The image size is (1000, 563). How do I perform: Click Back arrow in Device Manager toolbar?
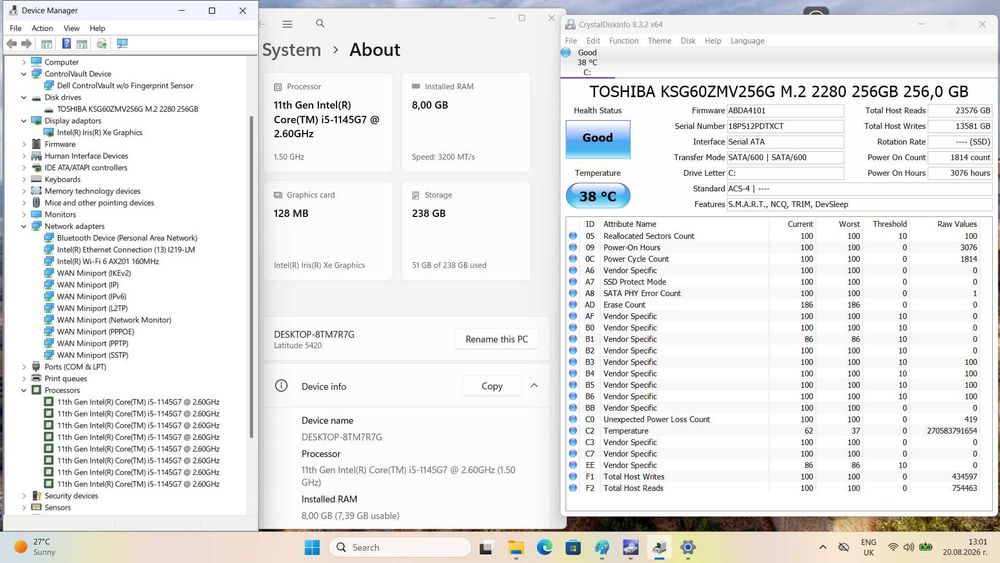pyautogui.click(x=11, y=43)
